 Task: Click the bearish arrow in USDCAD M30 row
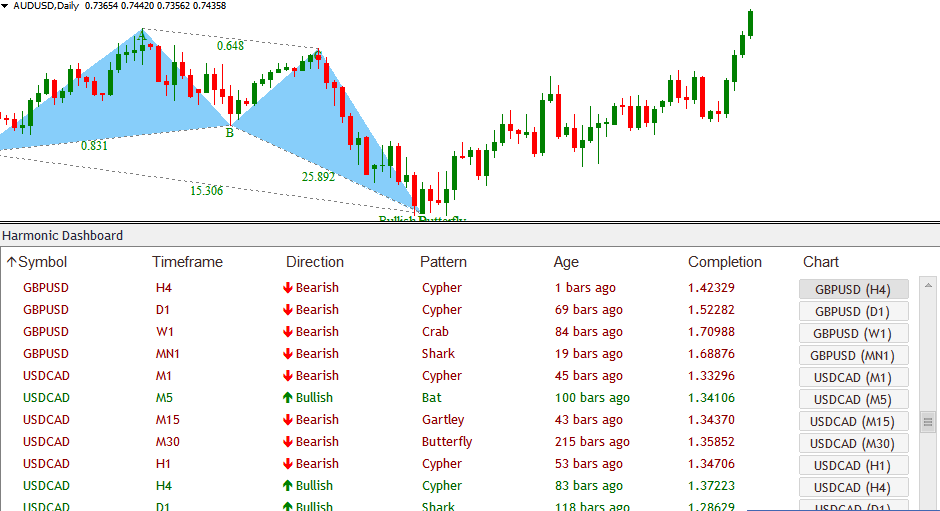click(x=288, y=441)
